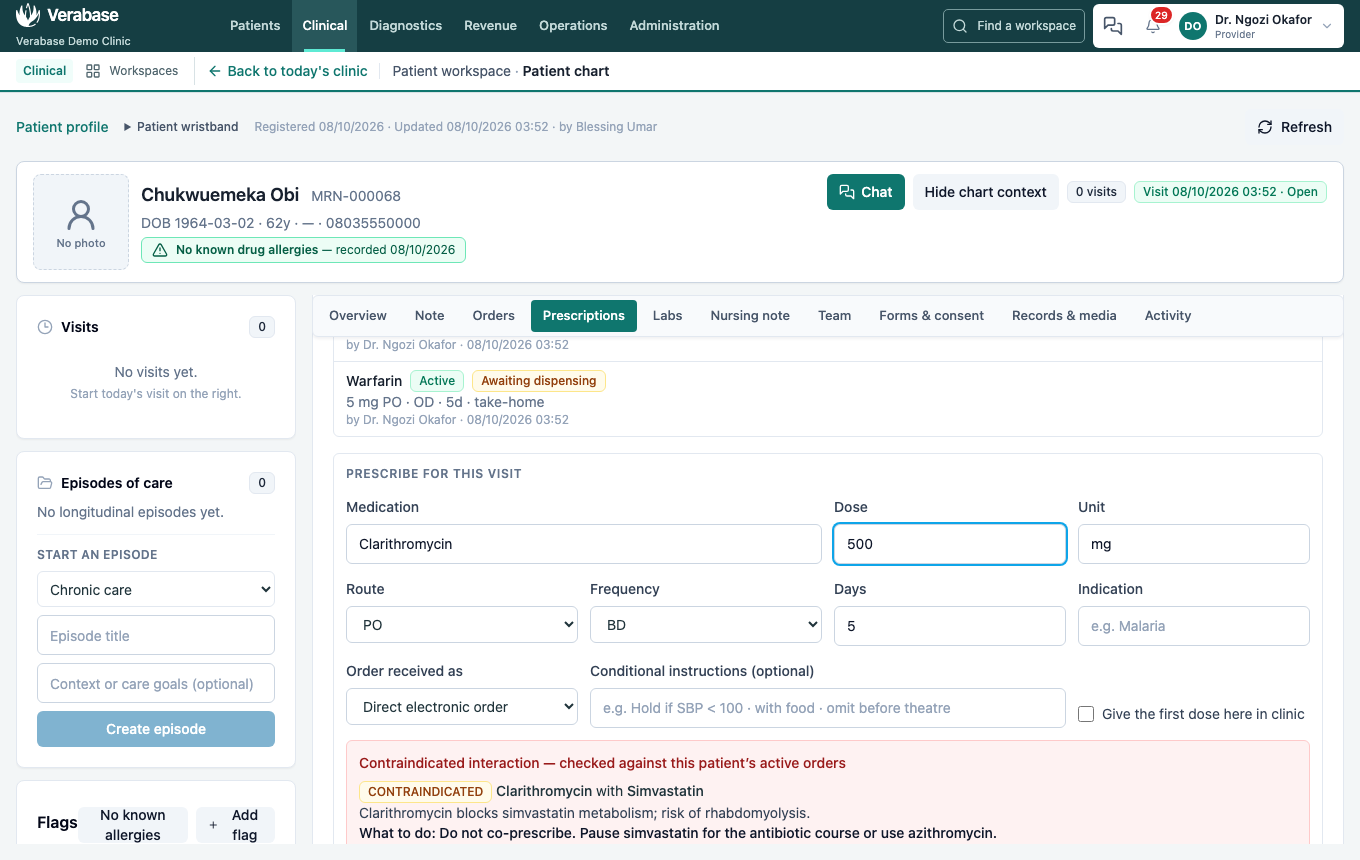Switch to the Records & media tab
This screenshot has height=860, width=1360.
[x=1064, y=316]
